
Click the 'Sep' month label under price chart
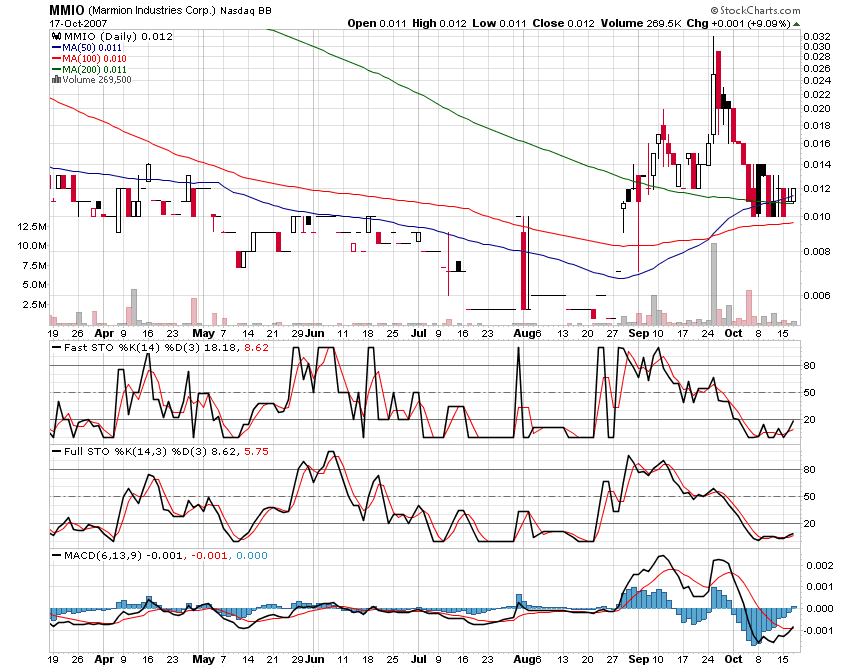coord(639,333)
